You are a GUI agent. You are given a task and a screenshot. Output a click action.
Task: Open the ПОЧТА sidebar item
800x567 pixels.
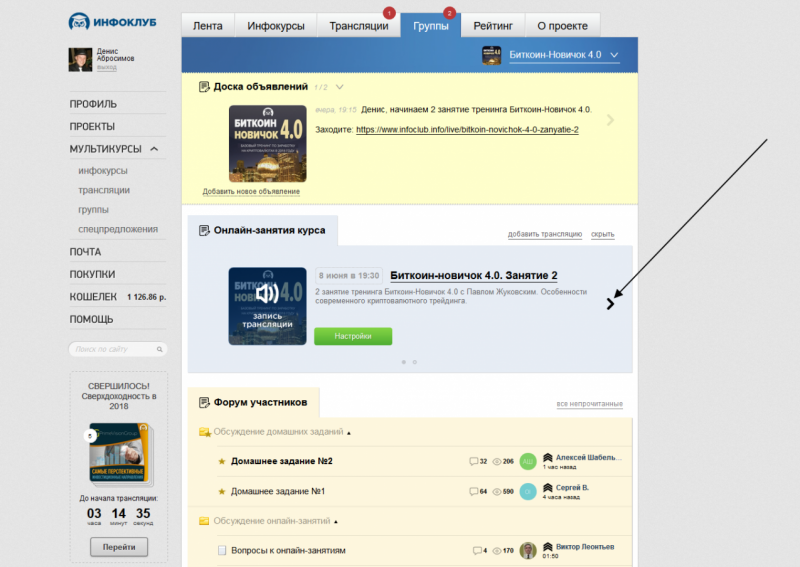click(85, 252)
